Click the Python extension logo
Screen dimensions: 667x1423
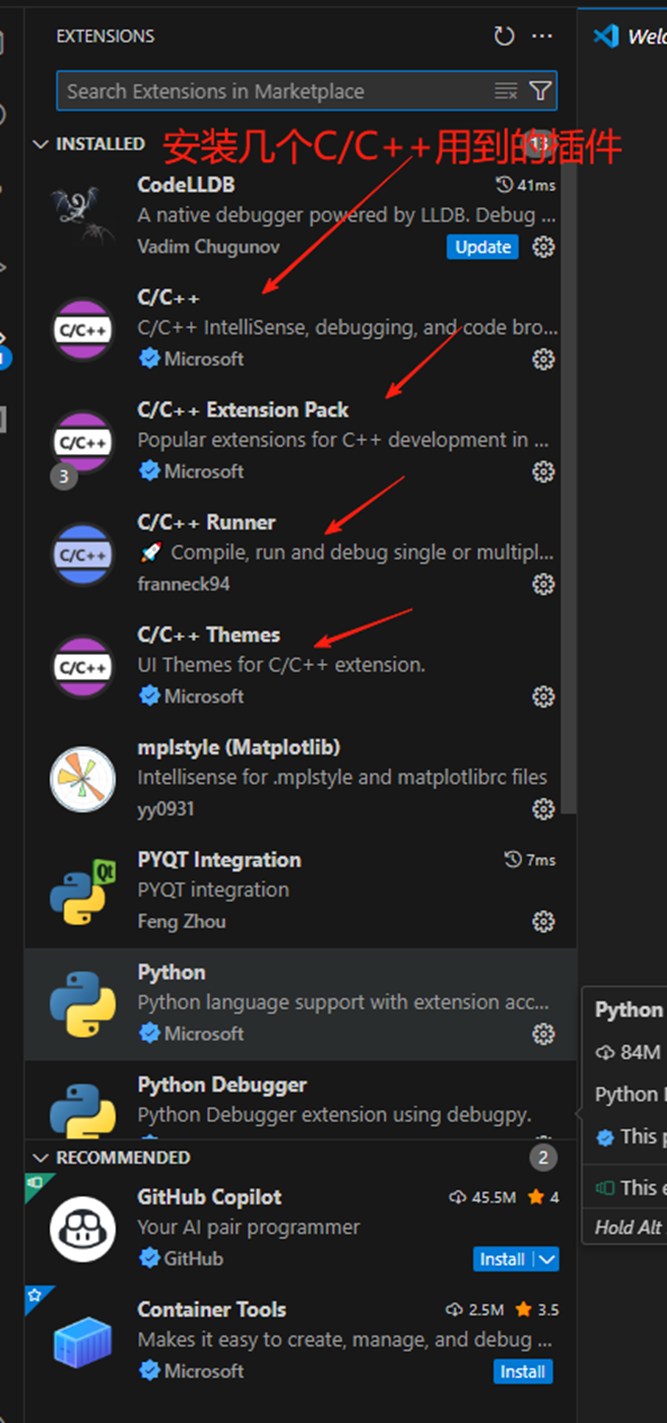click(83, 1004)
